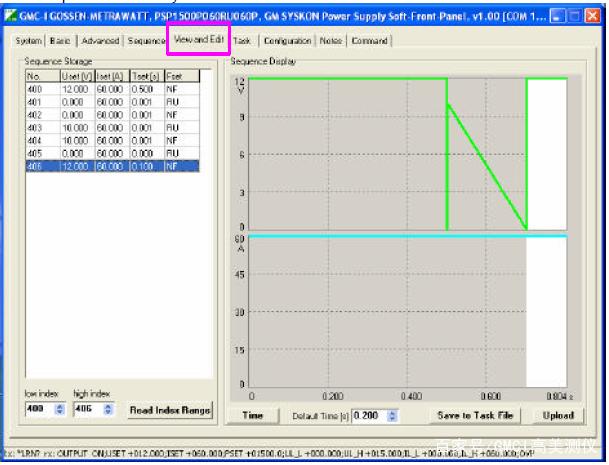Go to the Notes tab

pos(331,40)
